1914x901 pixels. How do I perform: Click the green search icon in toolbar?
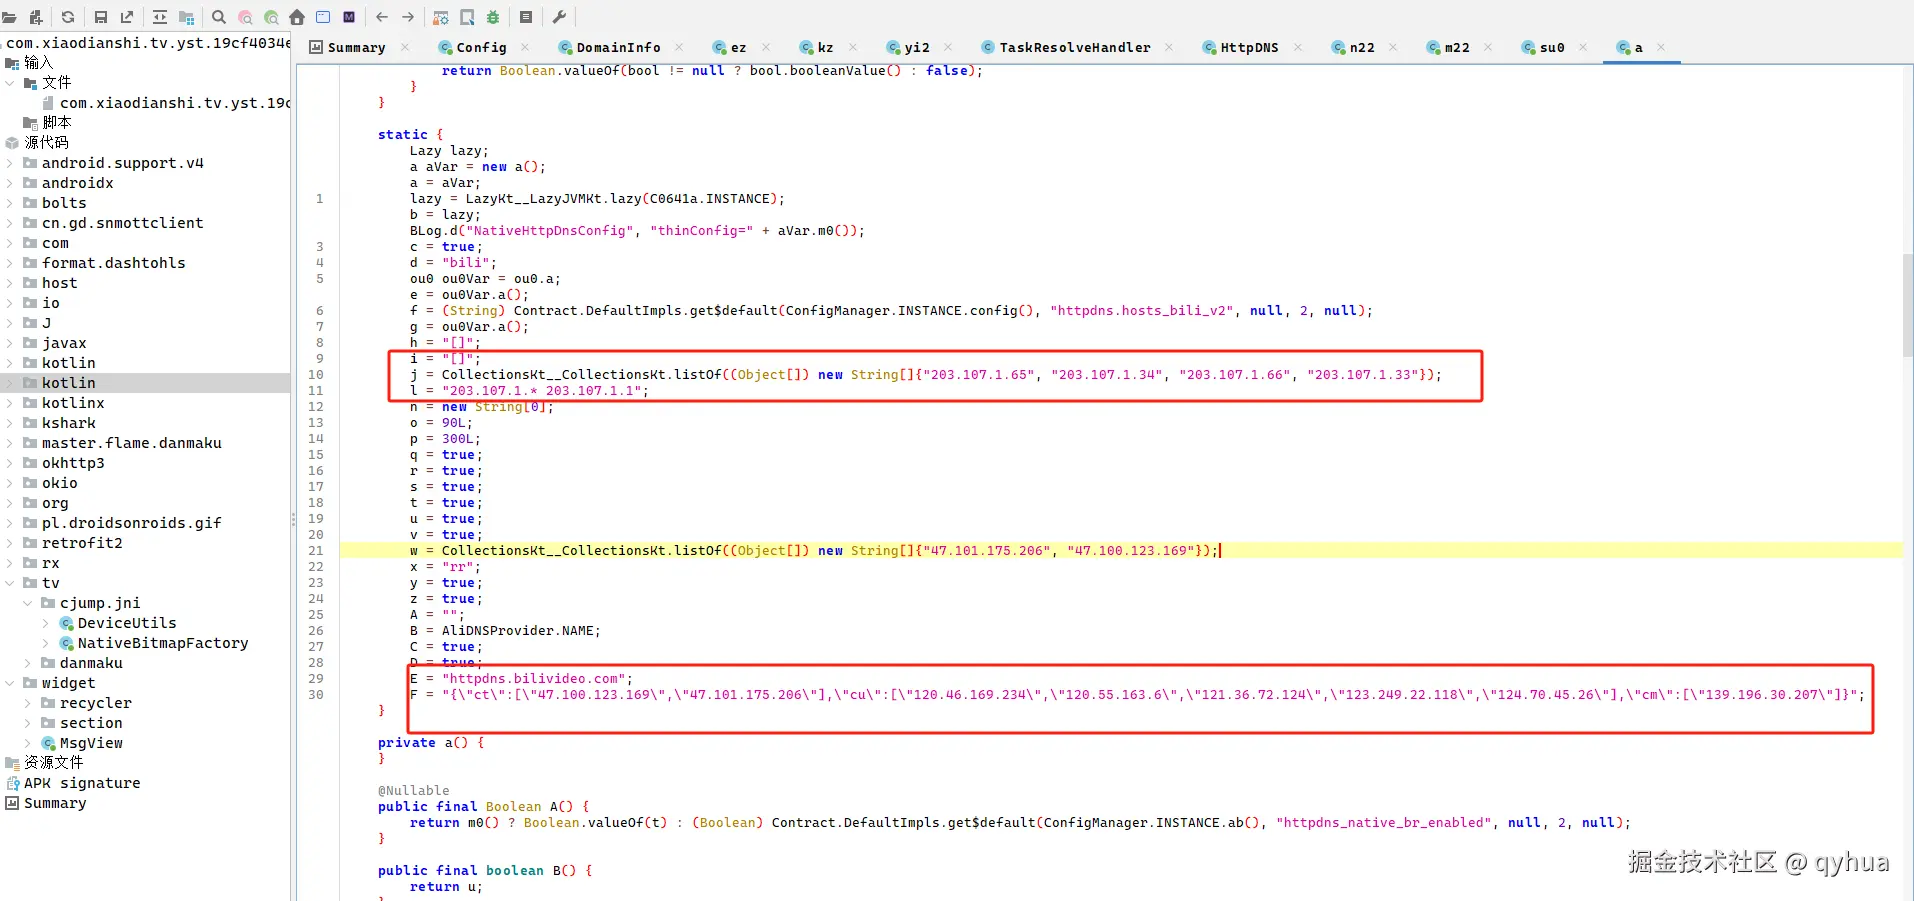pos(271,17)
